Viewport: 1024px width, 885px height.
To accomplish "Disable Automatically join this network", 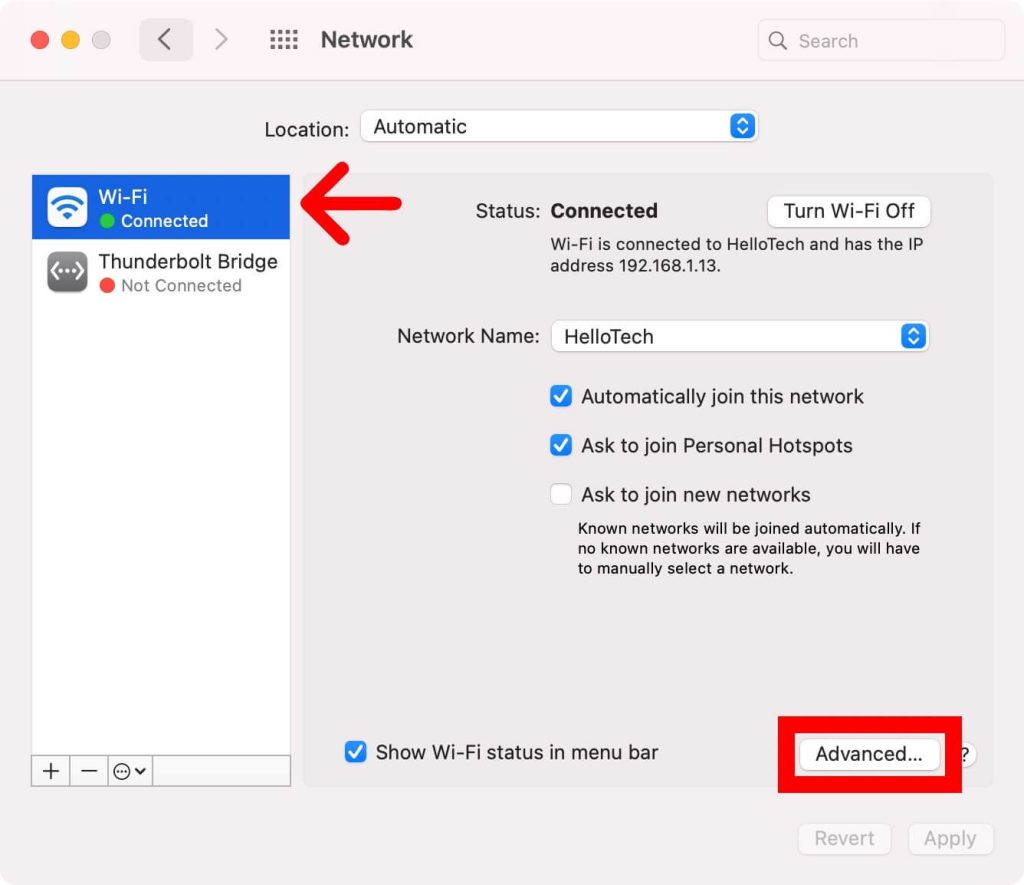I will point(561,396).
